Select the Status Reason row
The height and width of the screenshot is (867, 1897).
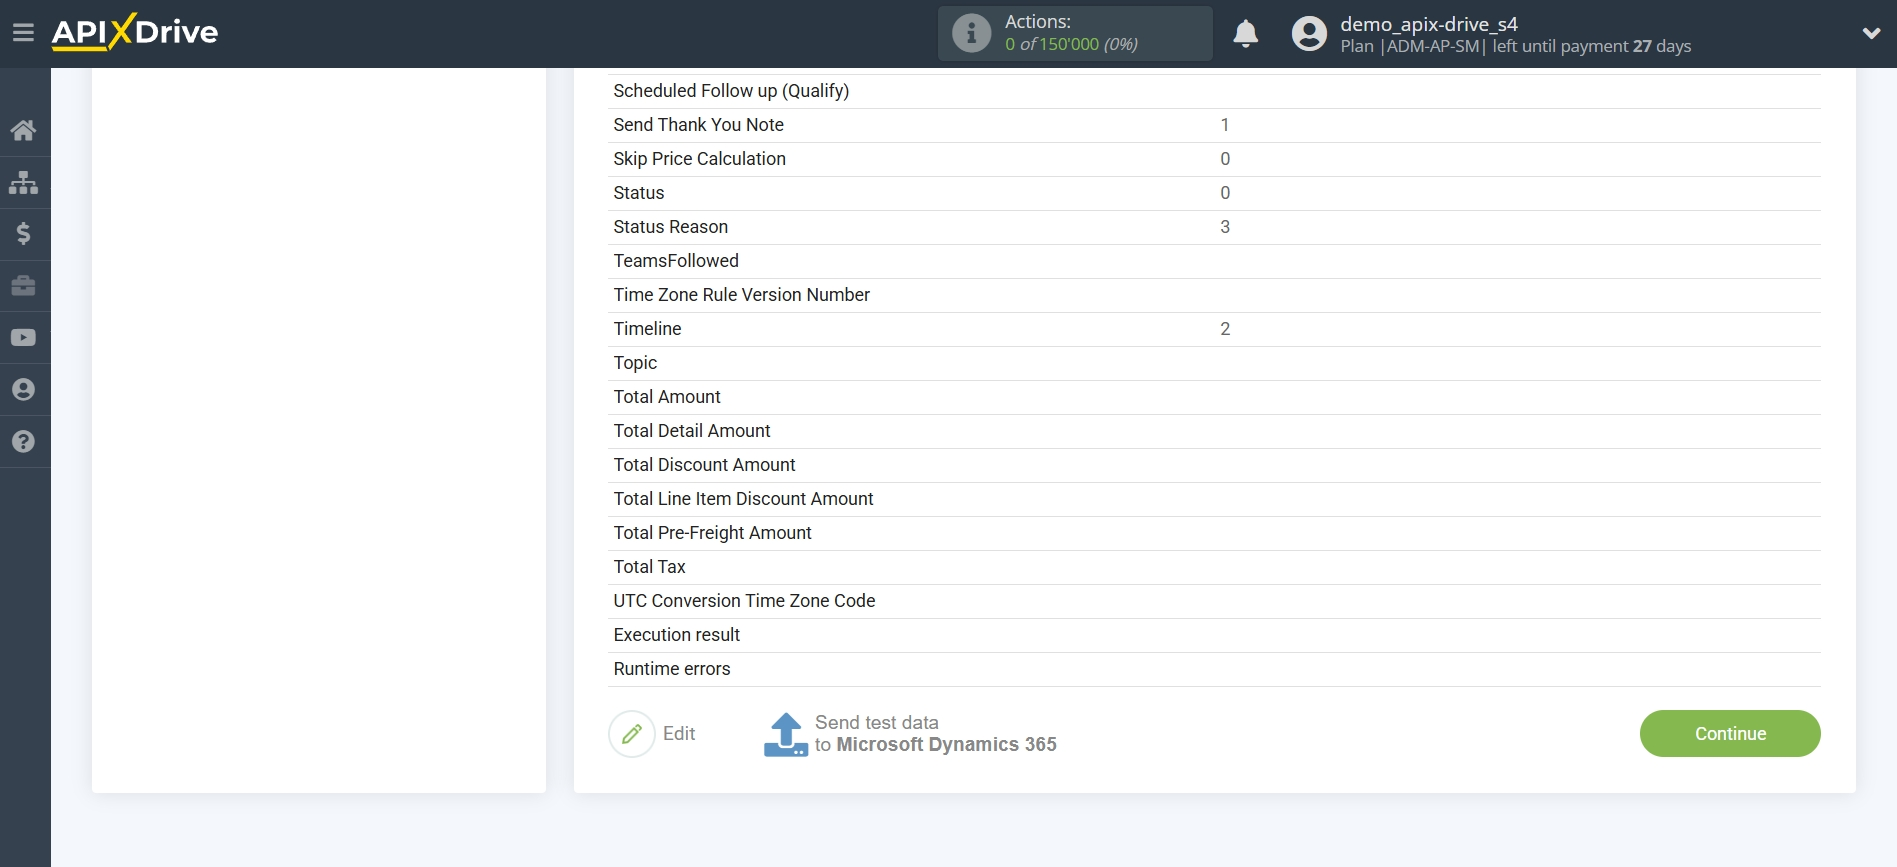1214,227
